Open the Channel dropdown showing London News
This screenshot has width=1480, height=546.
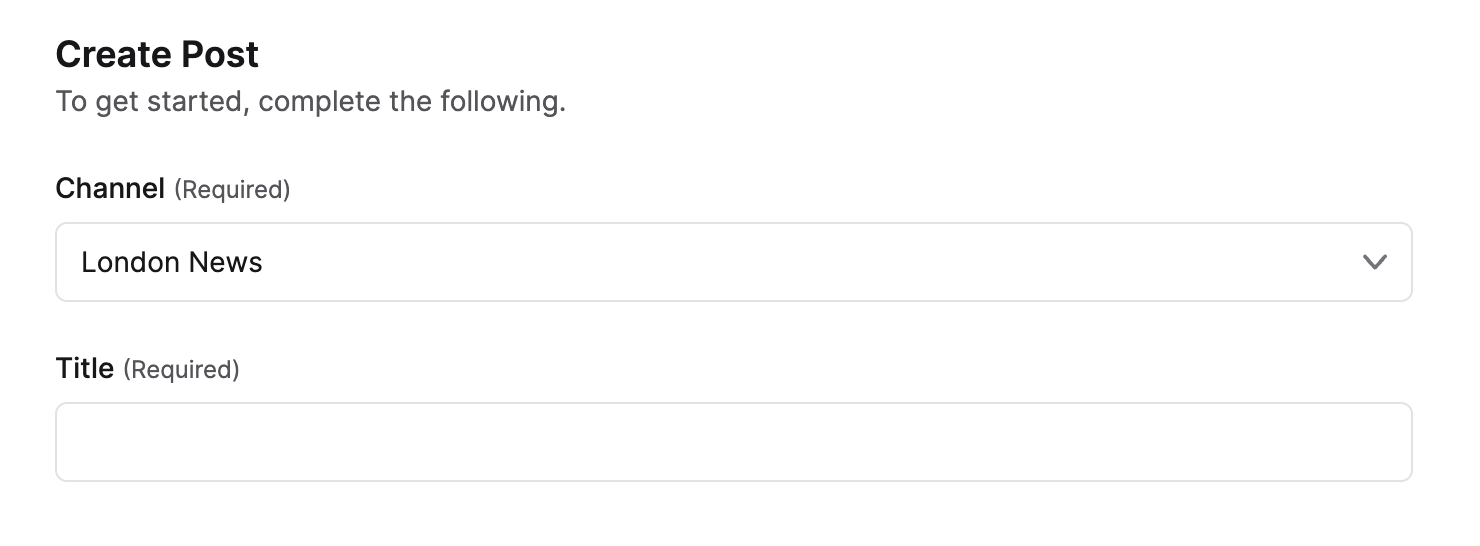point(733,262)
